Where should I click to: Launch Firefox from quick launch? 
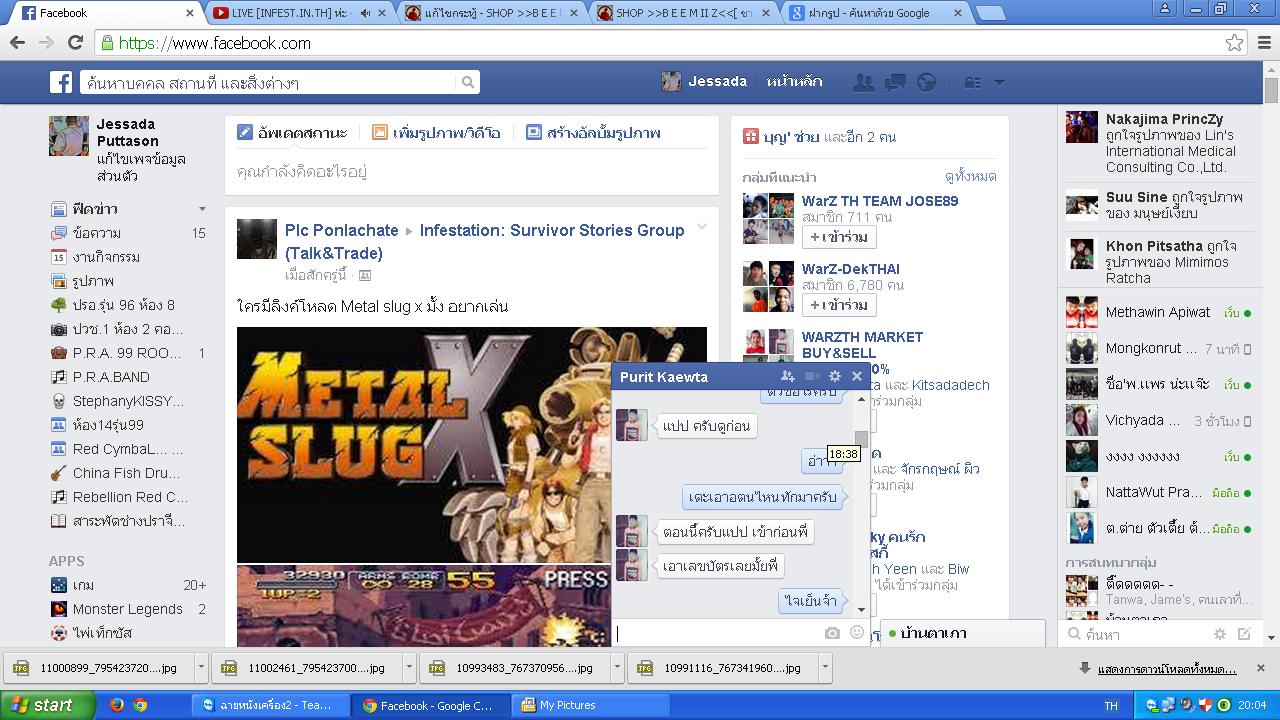click(x=117, y=705)
